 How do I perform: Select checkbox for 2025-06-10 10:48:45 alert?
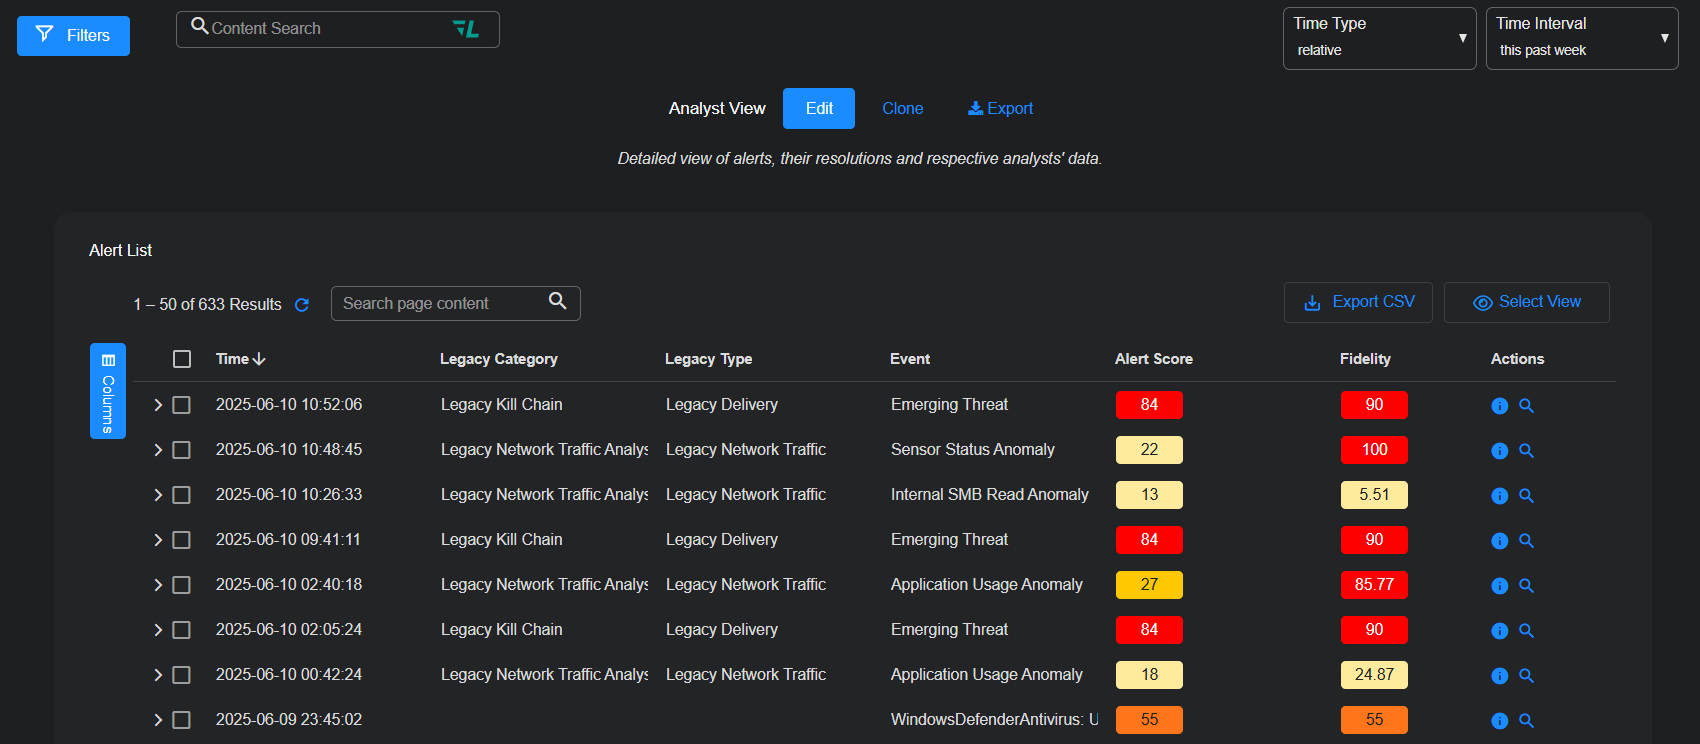(x=182, y=450)
